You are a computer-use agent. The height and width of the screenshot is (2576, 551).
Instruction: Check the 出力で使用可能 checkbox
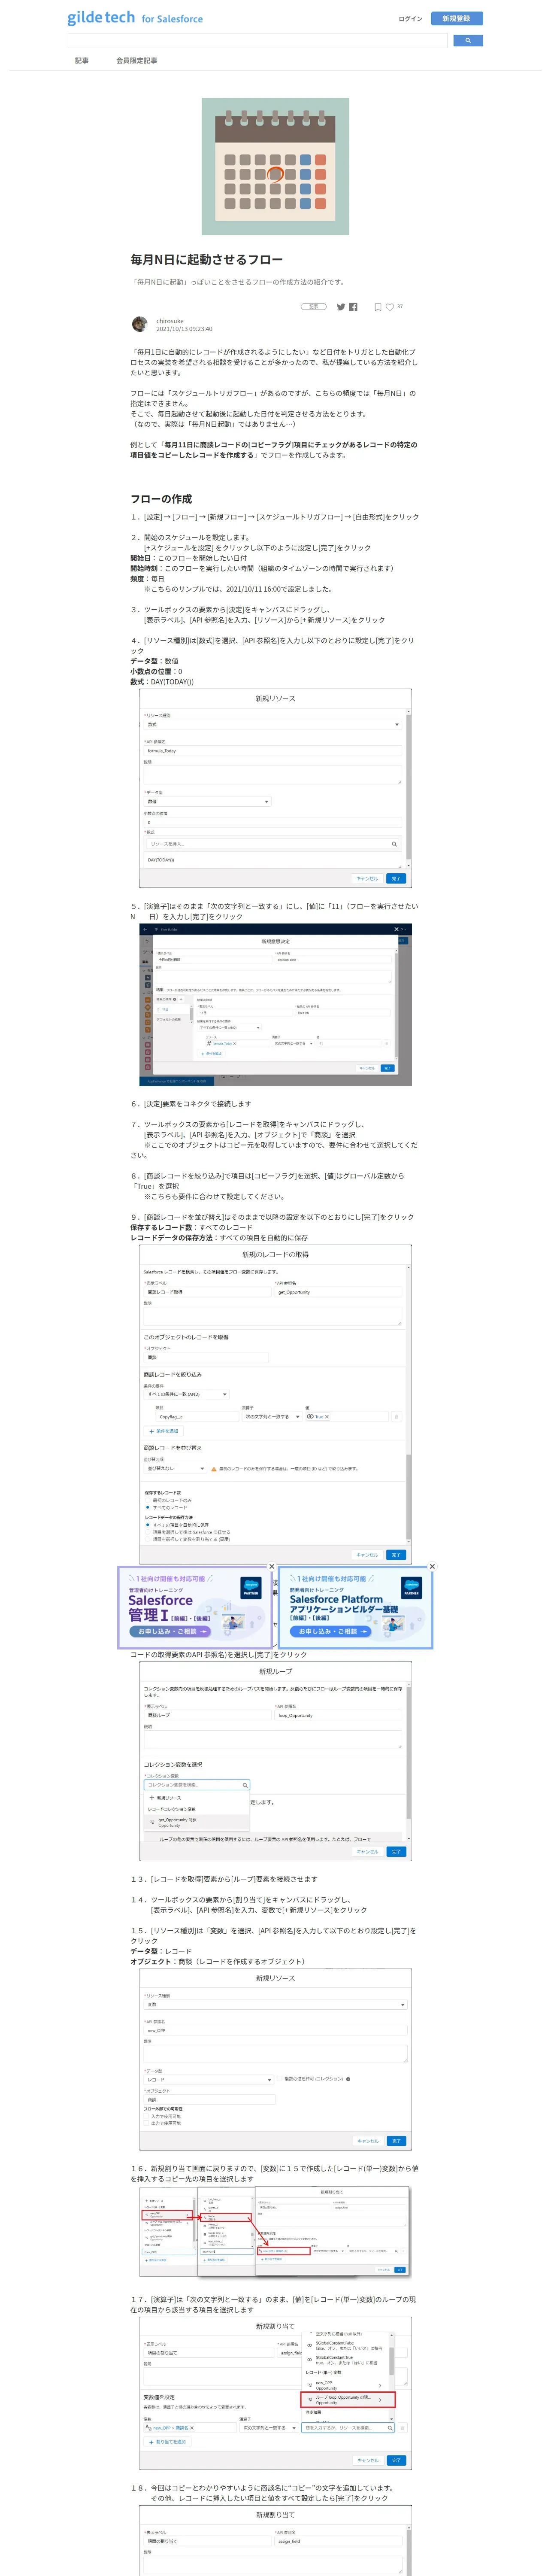pyautogui.click(x=148, y=2123)
